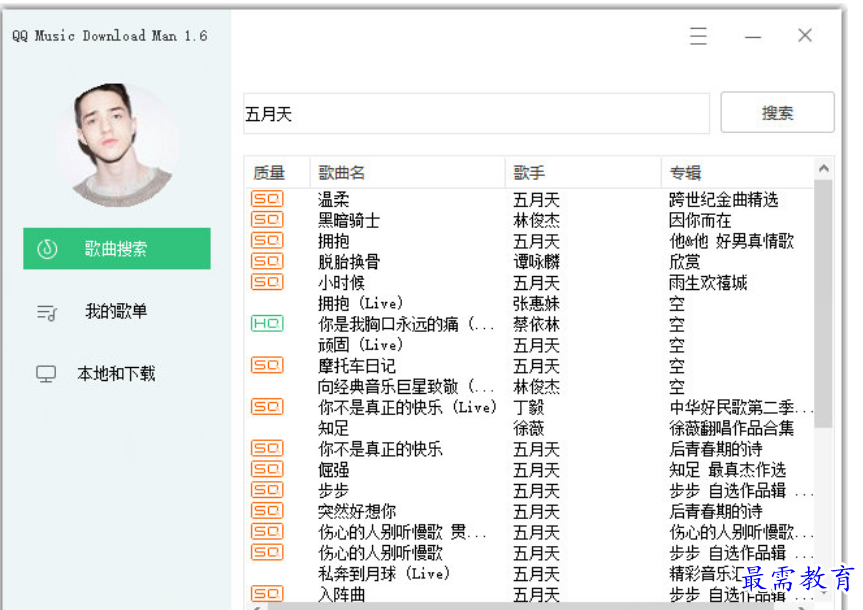Screen dimensions: 863x610
Task: Select the song 向经典音乐巨星致敬
Action: (406, 386)
